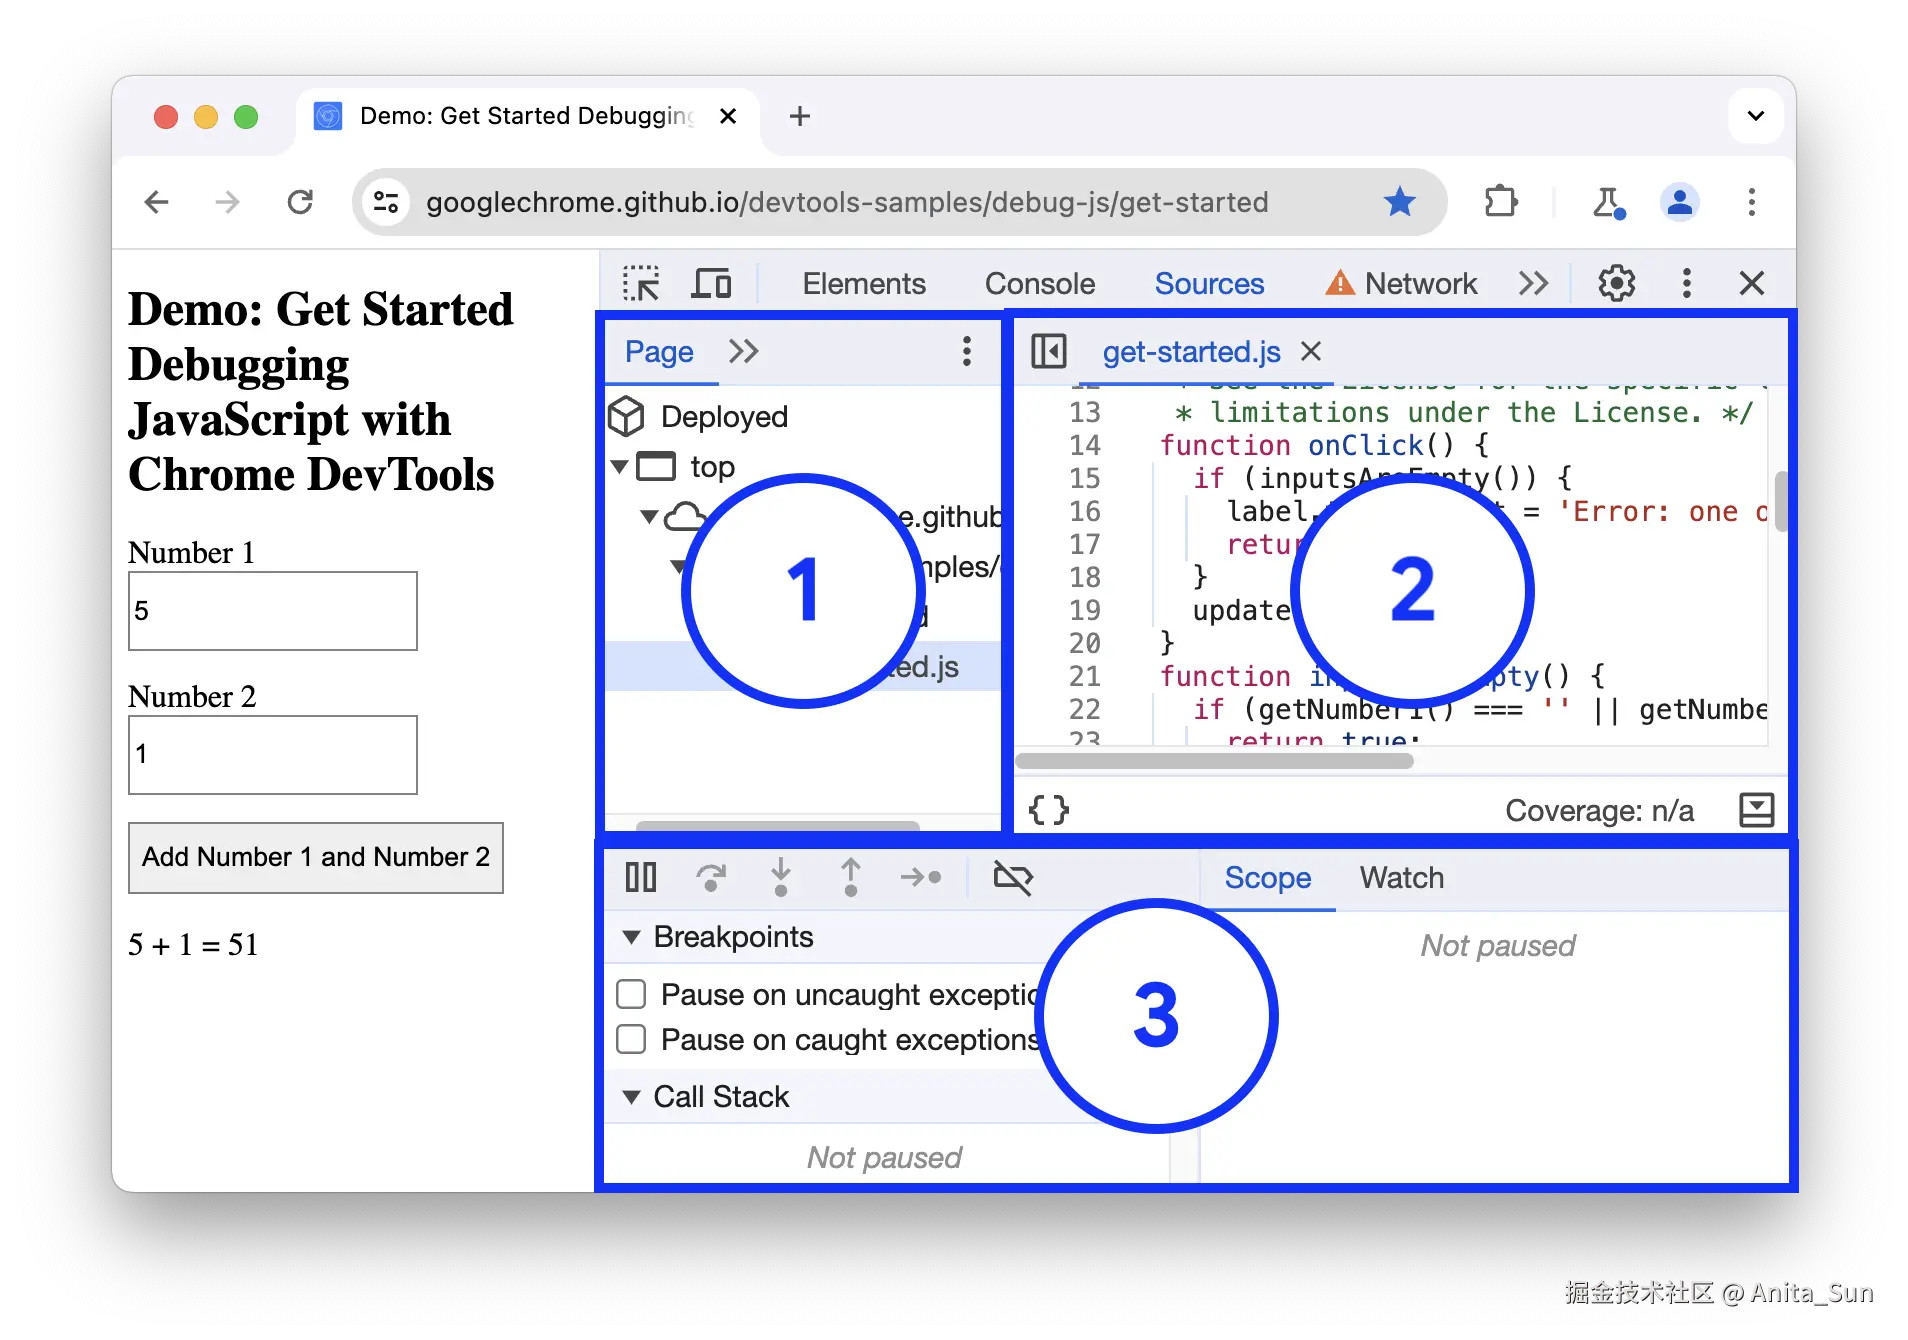Enable Pause on caught exceptions
The height and width of the screenshot is (1340, 1908).
[x=631, y=1040]
